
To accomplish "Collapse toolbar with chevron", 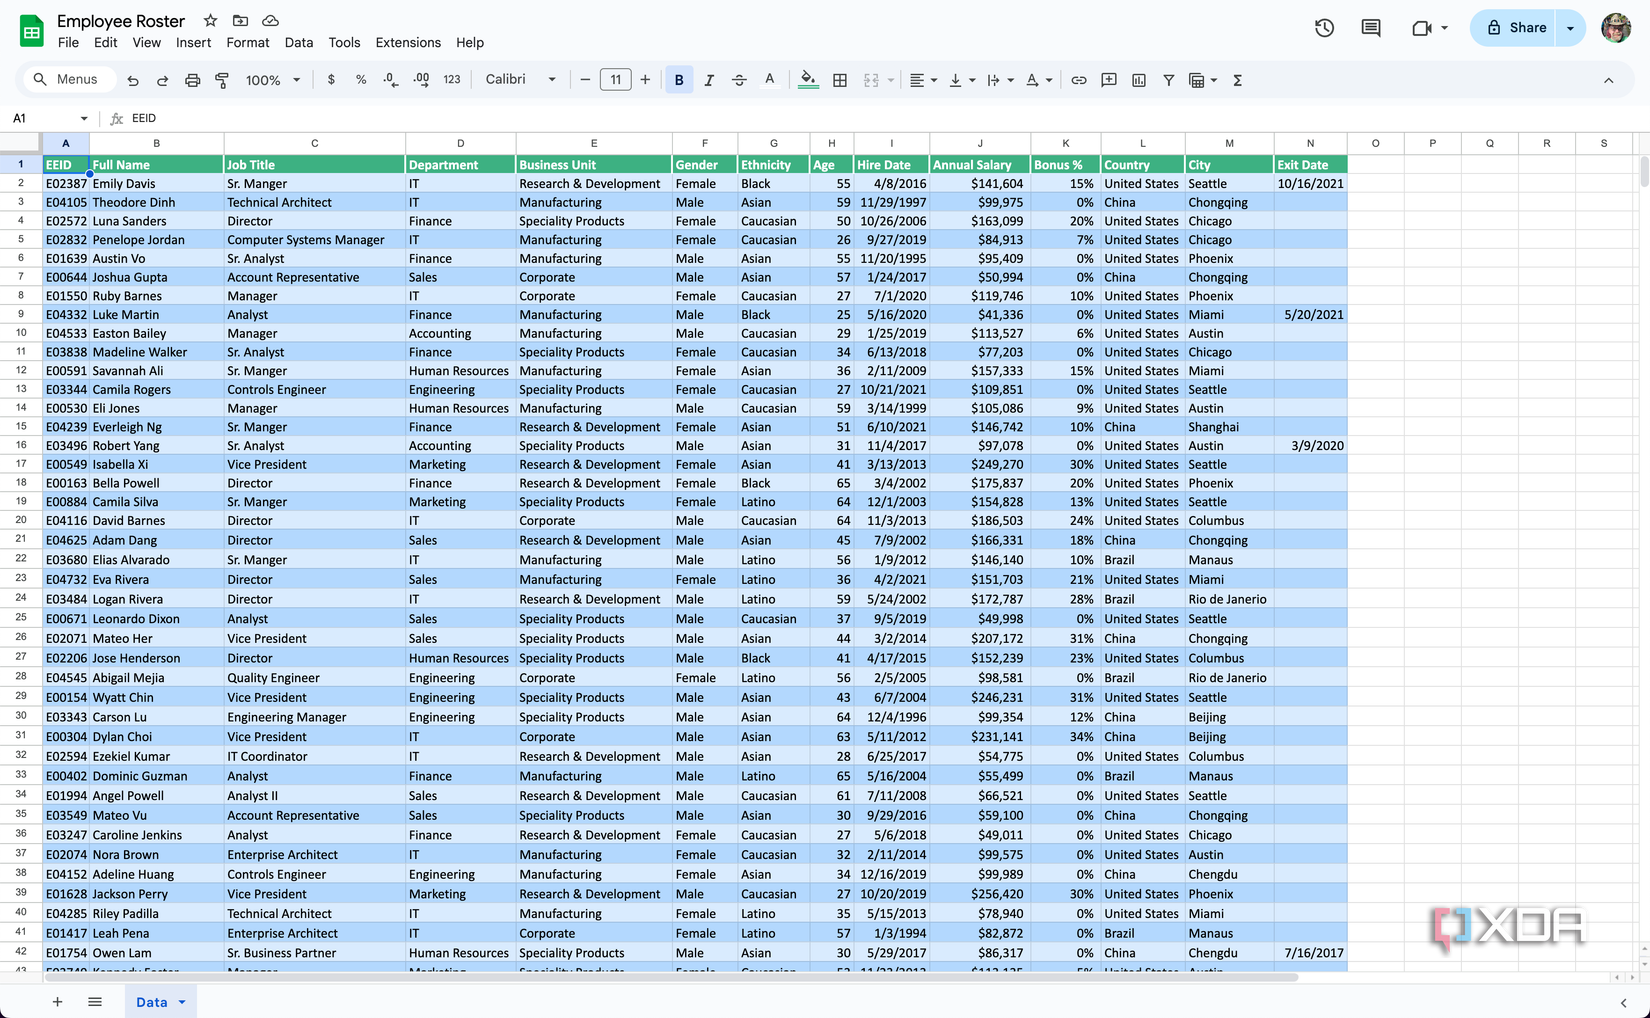I will pos(1608,80).
